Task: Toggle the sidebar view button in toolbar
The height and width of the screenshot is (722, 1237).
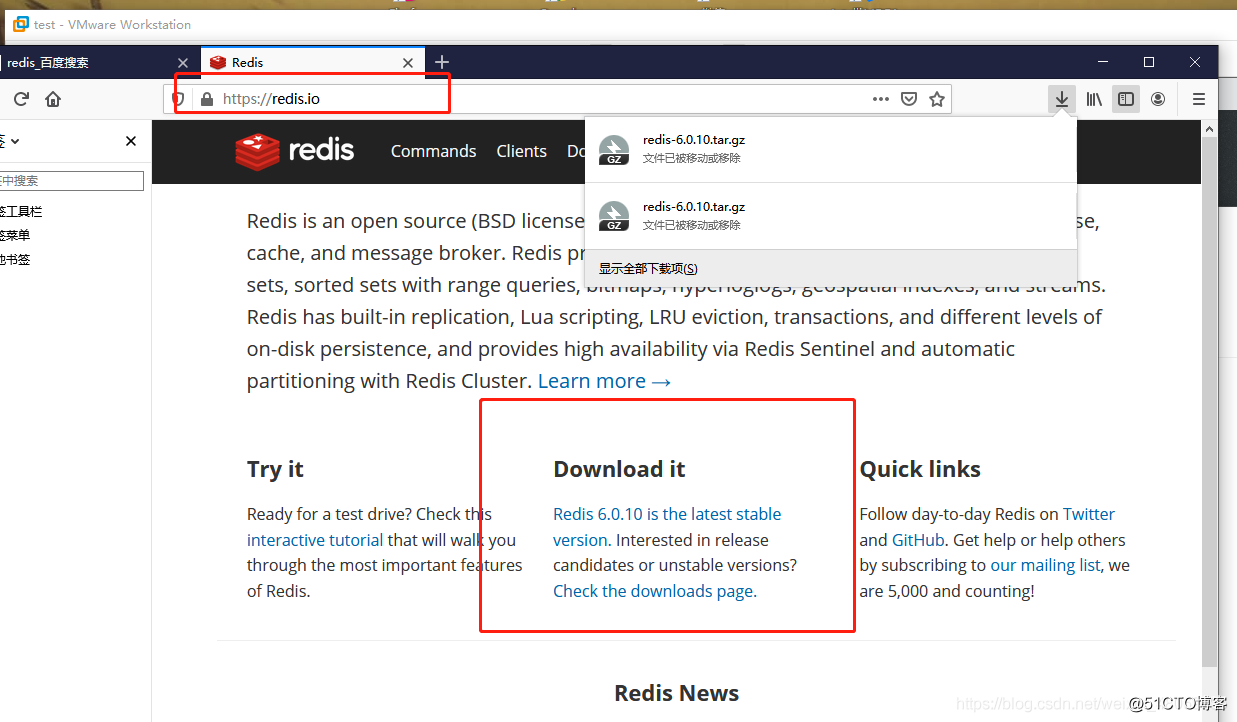Action: coord(1126,99)
